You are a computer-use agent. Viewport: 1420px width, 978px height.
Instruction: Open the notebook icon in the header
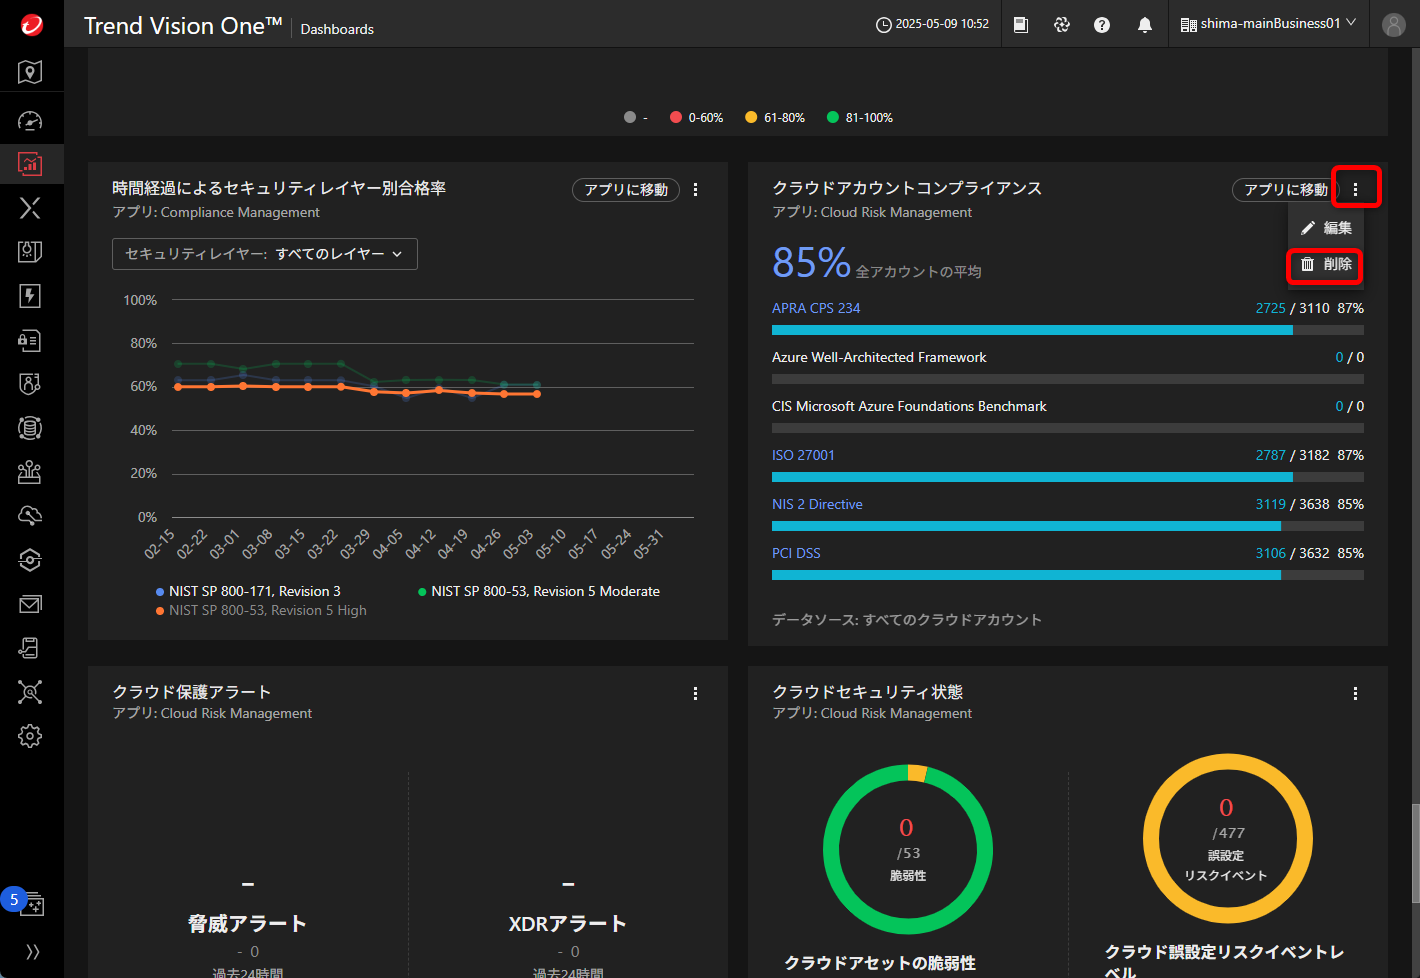coord(1021,25)
